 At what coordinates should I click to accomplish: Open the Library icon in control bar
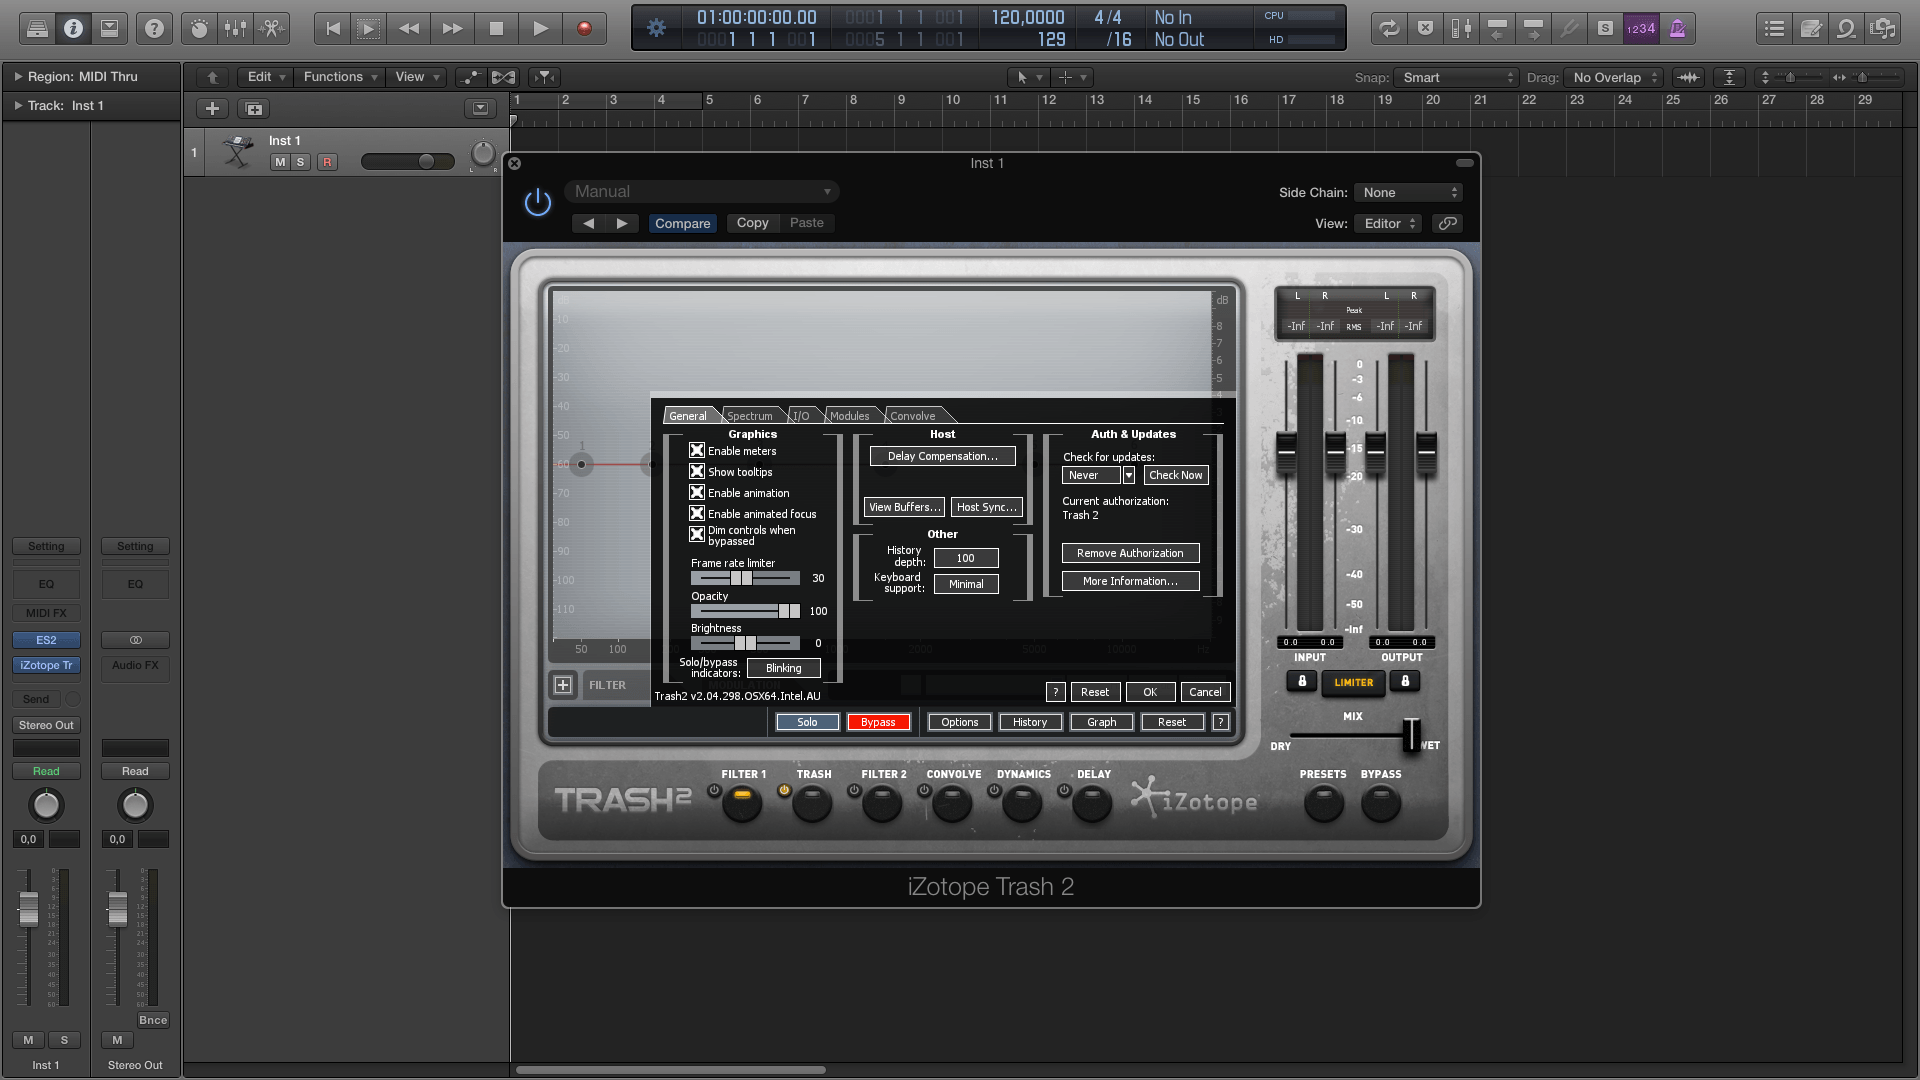[37, 29]
